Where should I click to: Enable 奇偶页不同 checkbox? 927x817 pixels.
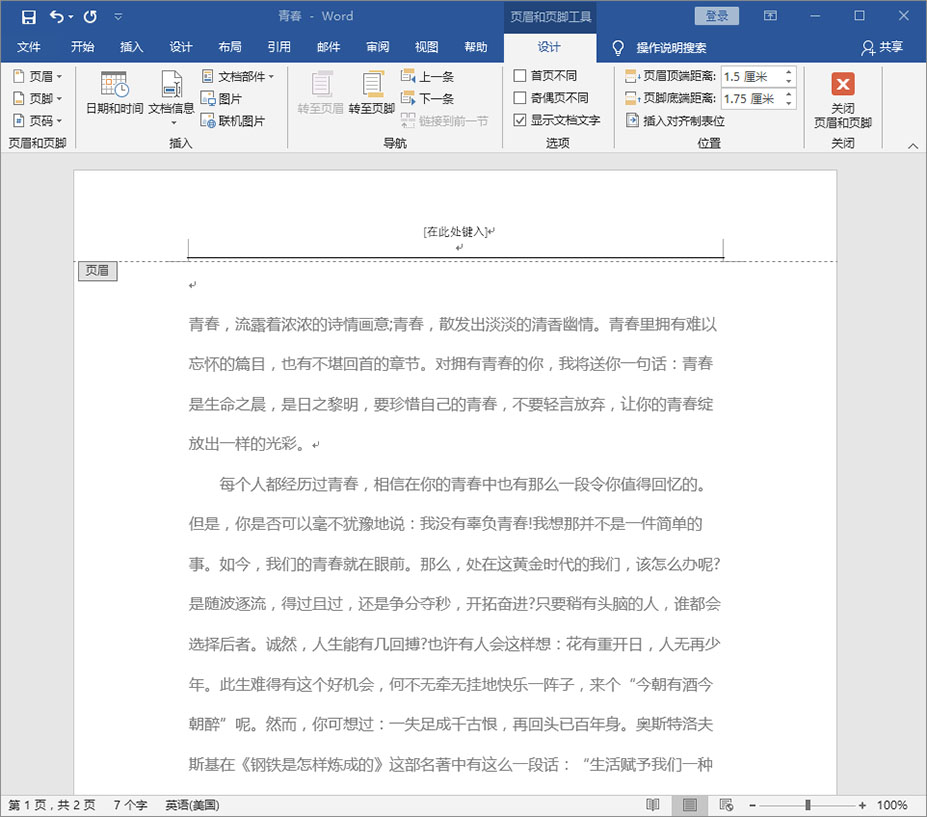(x=520, y=98)
